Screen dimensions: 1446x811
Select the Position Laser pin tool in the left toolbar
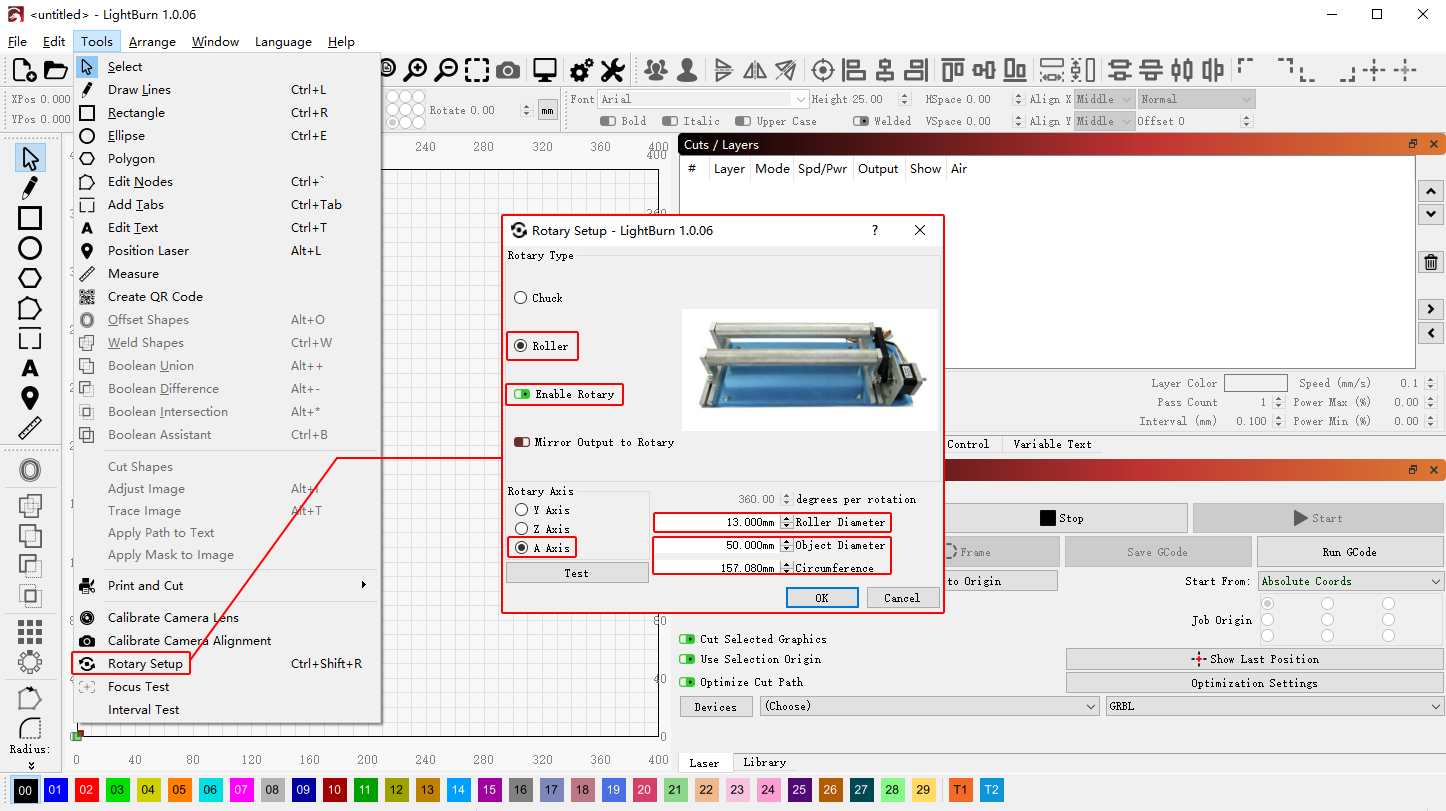(30, 399)
